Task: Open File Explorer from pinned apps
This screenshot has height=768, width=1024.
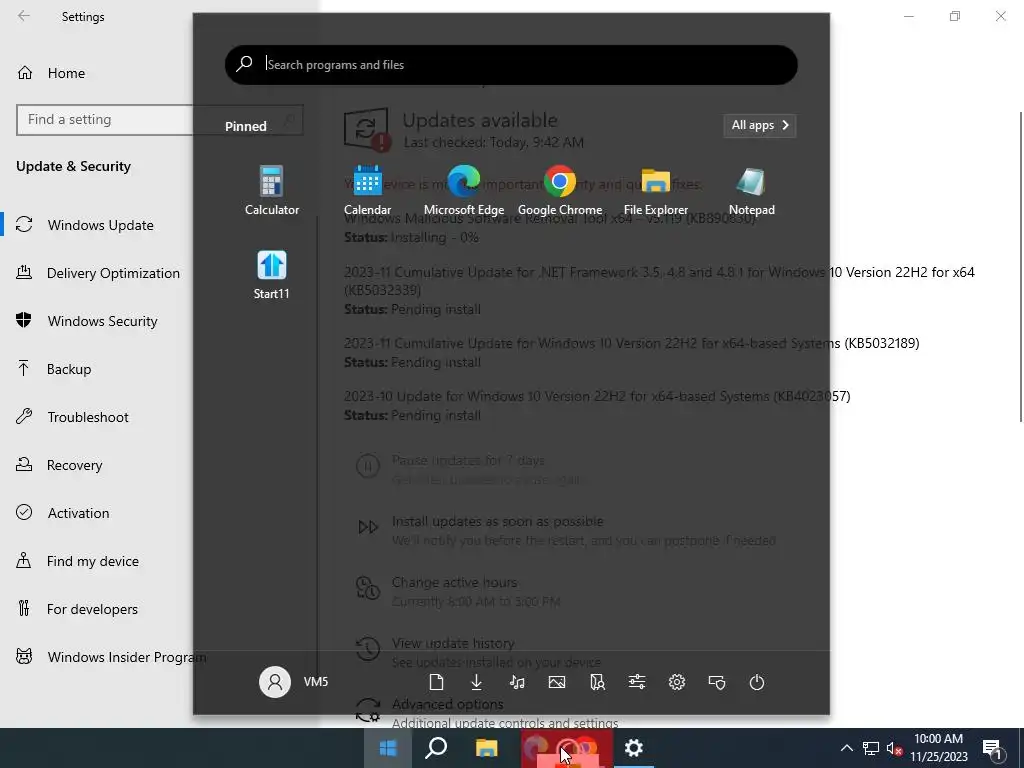Action: 656,190
